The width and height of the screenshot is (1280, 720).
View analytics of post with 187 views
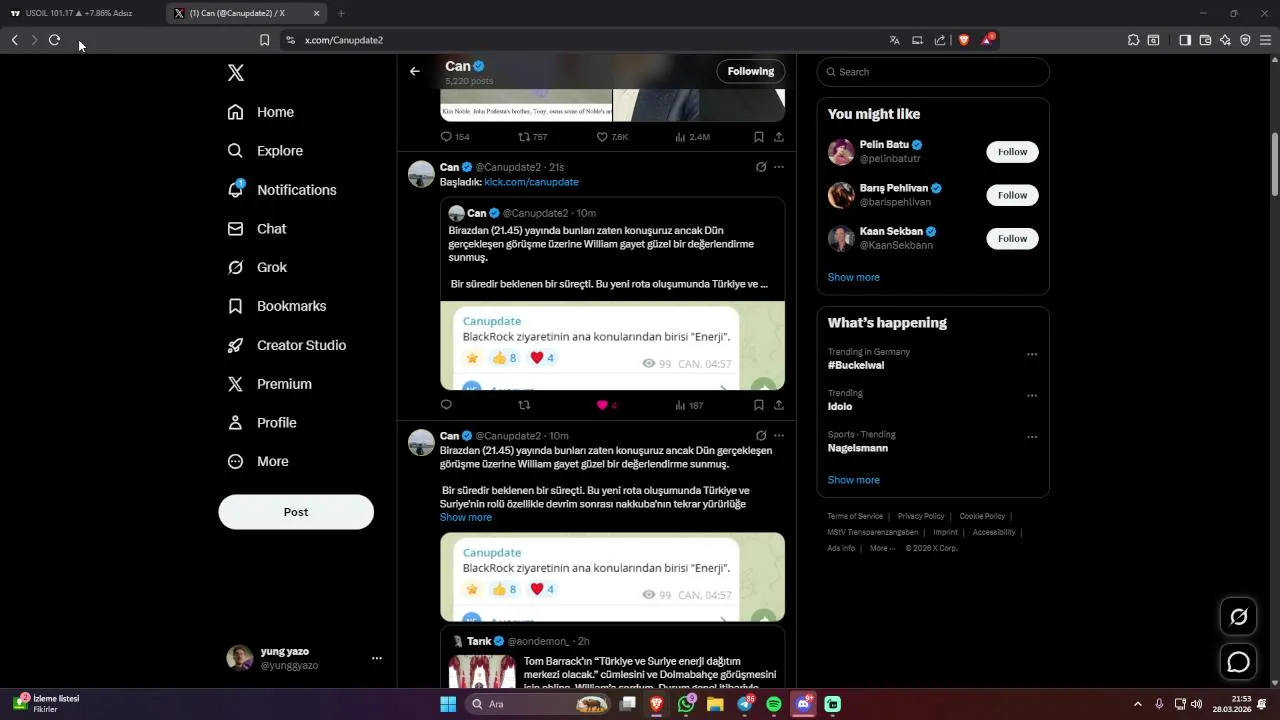[689, 405]
